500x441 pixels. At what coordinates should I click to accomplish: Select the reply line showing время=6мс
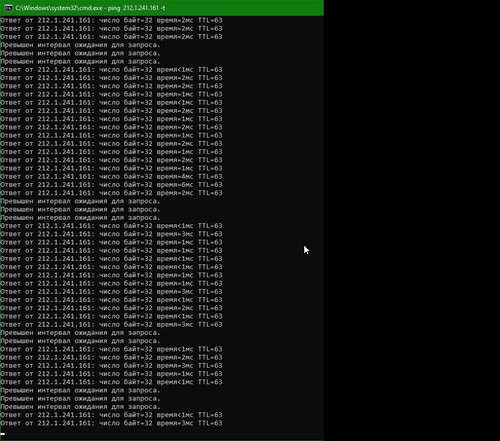(x=111, y=185)
